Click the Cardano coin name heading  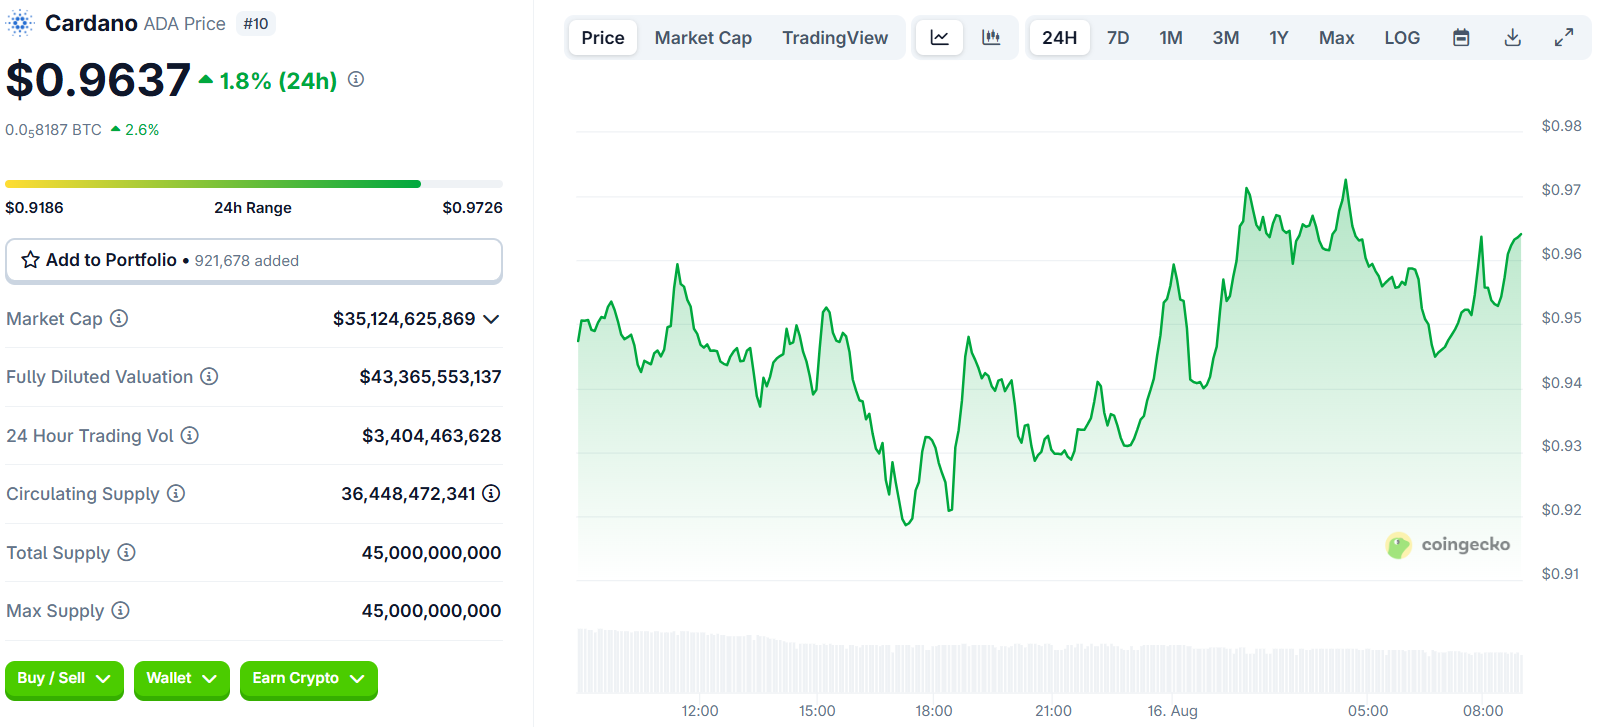point(91,23)
